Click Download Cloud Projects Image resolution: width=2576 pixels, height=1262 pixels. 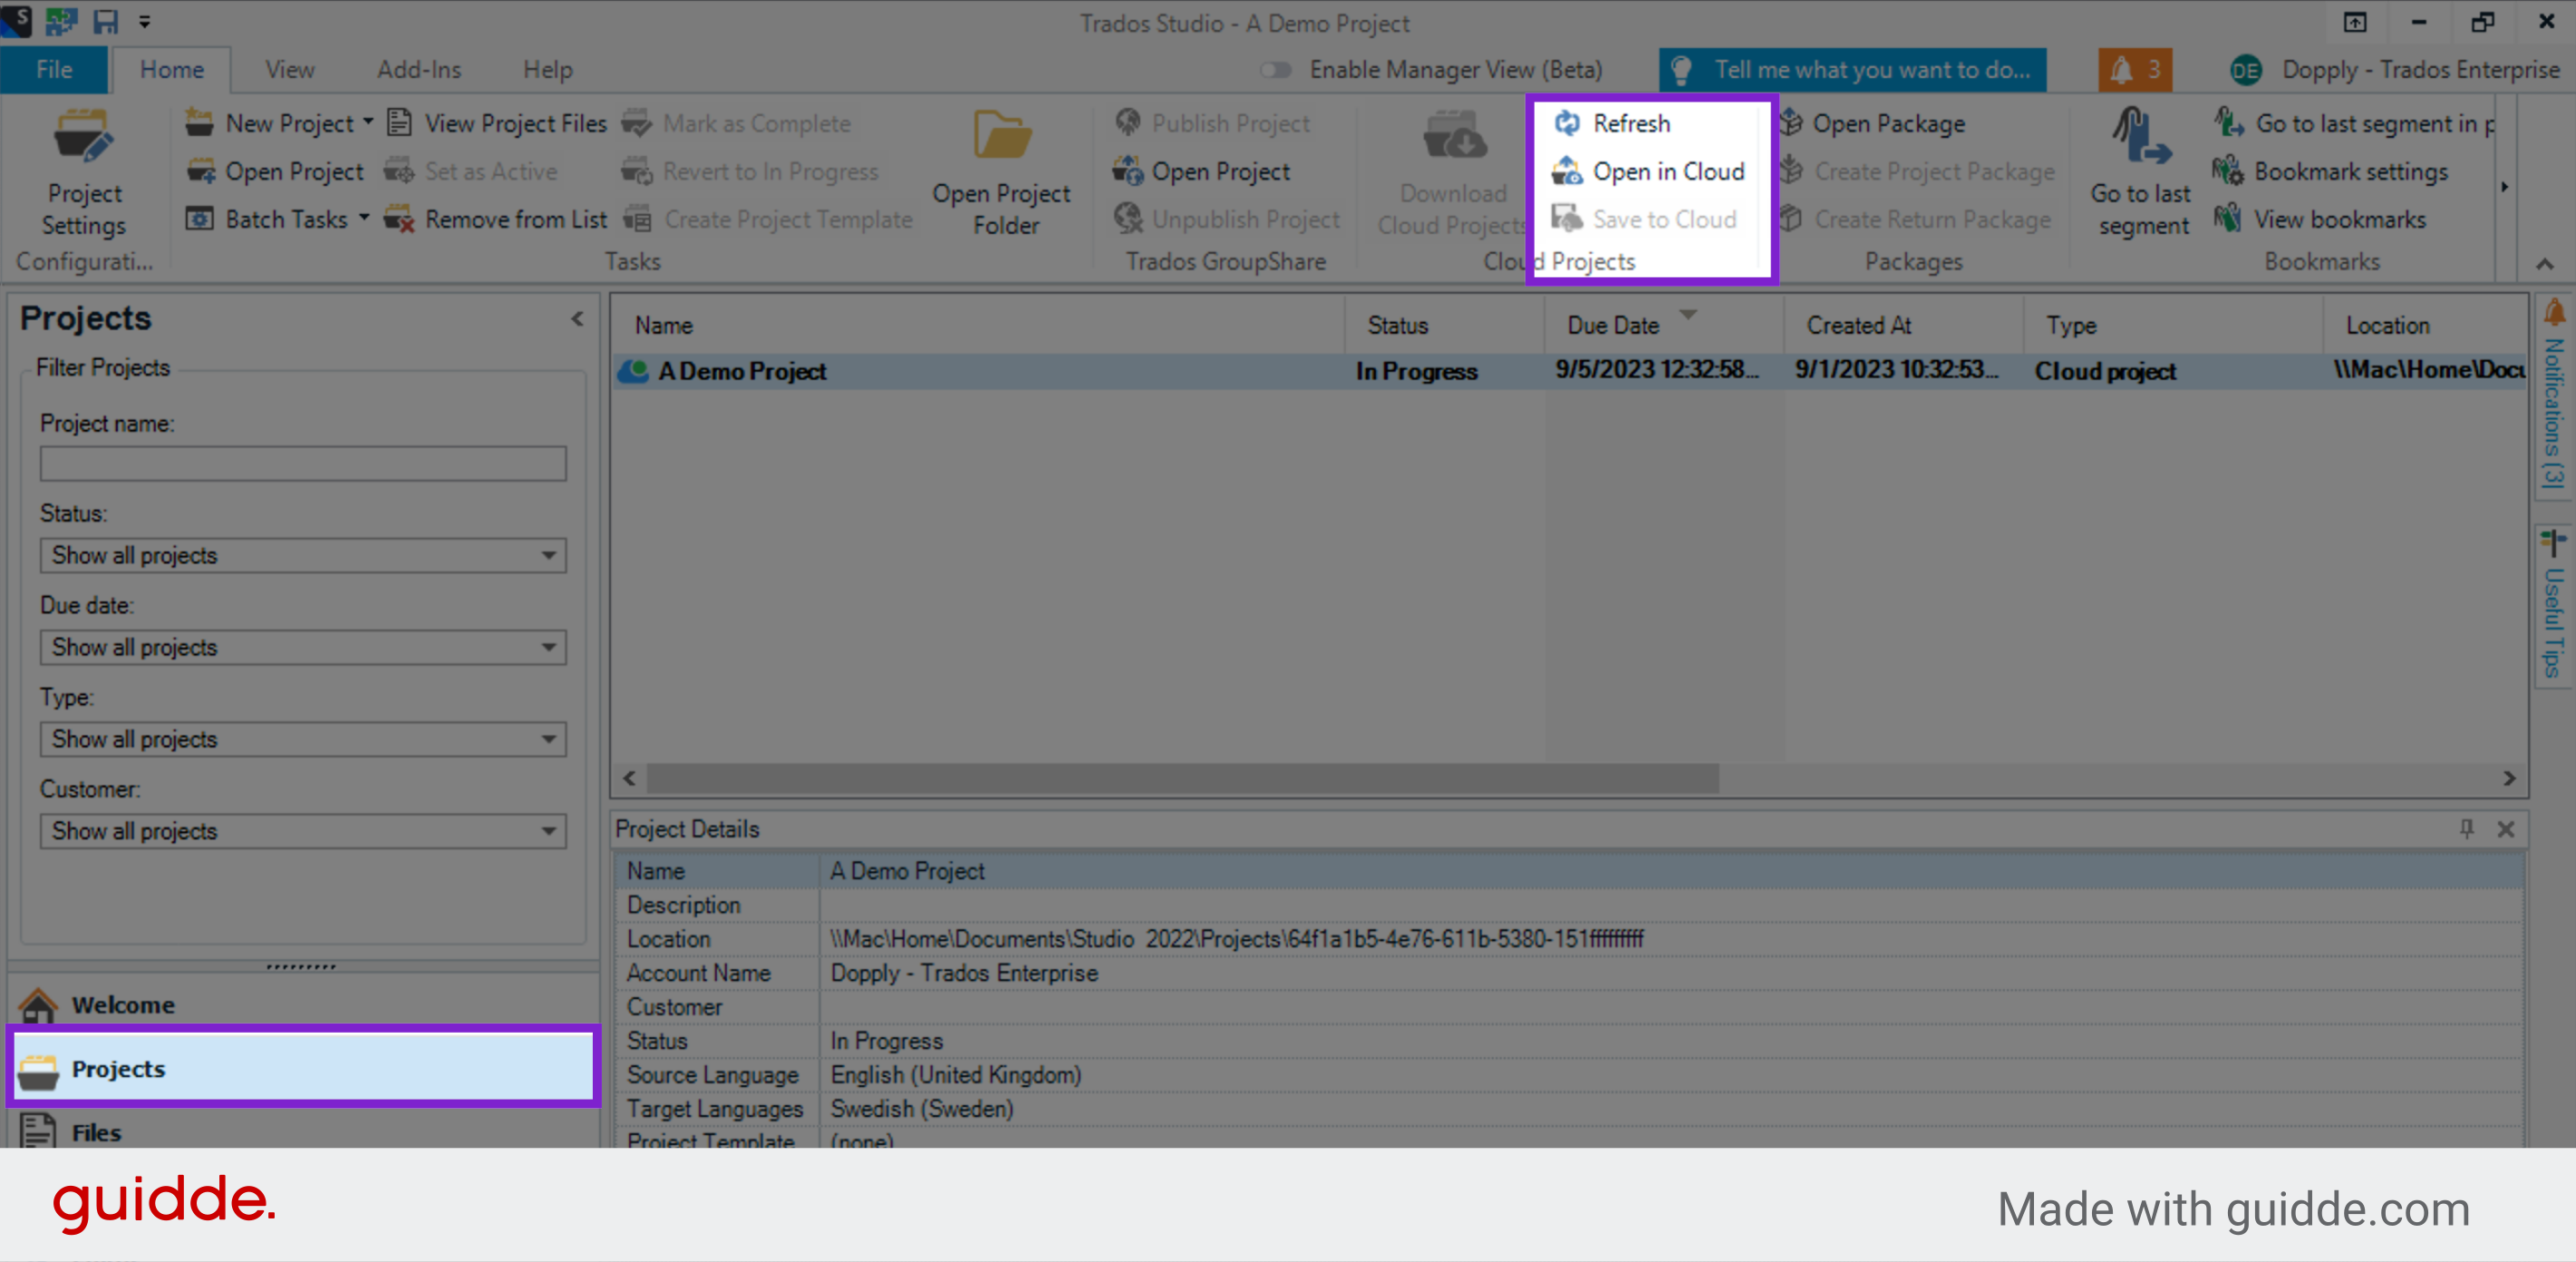pos(1452,172)
